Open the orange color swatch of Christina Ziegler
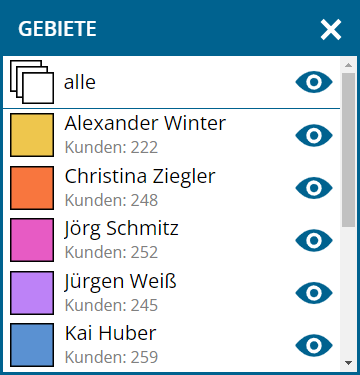Viewport: 360px width, 375px height. point(32,188)
